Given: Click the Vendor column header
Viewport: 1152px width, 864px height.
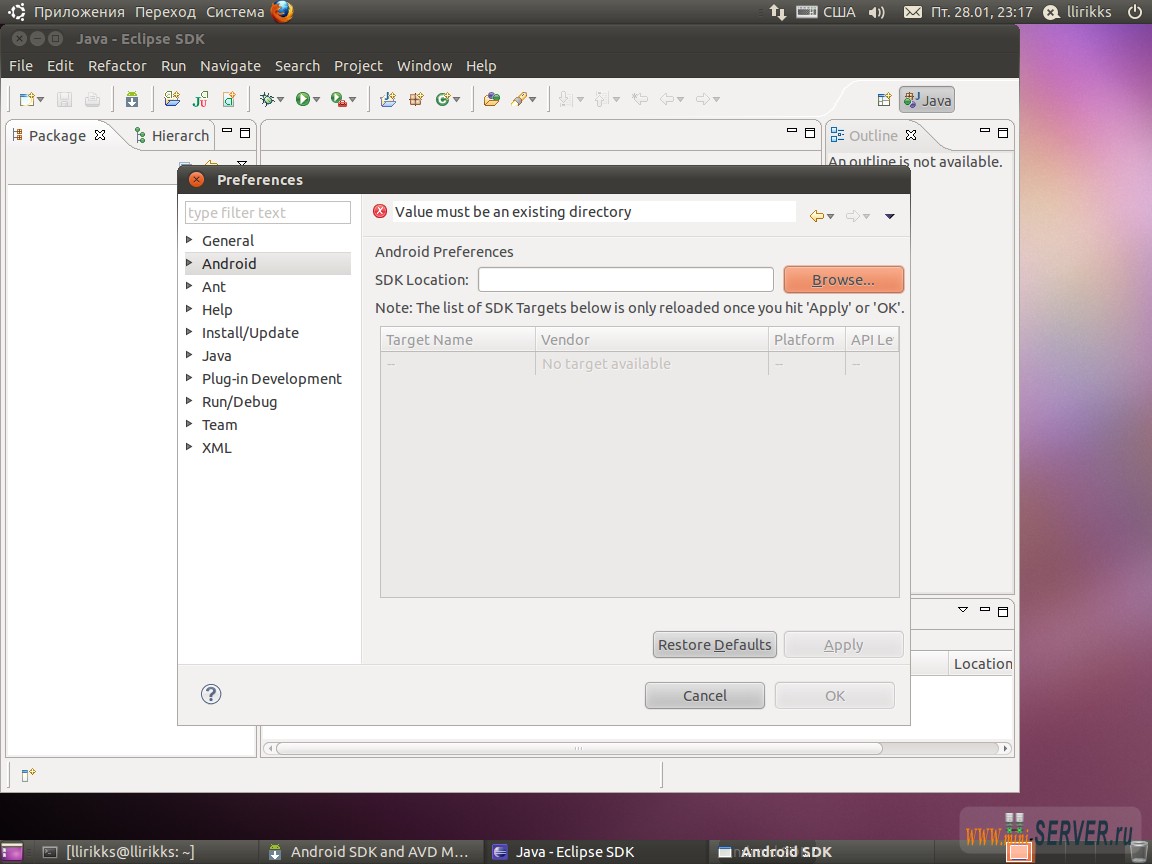Looking at the screenshot, I should (652, 339).
